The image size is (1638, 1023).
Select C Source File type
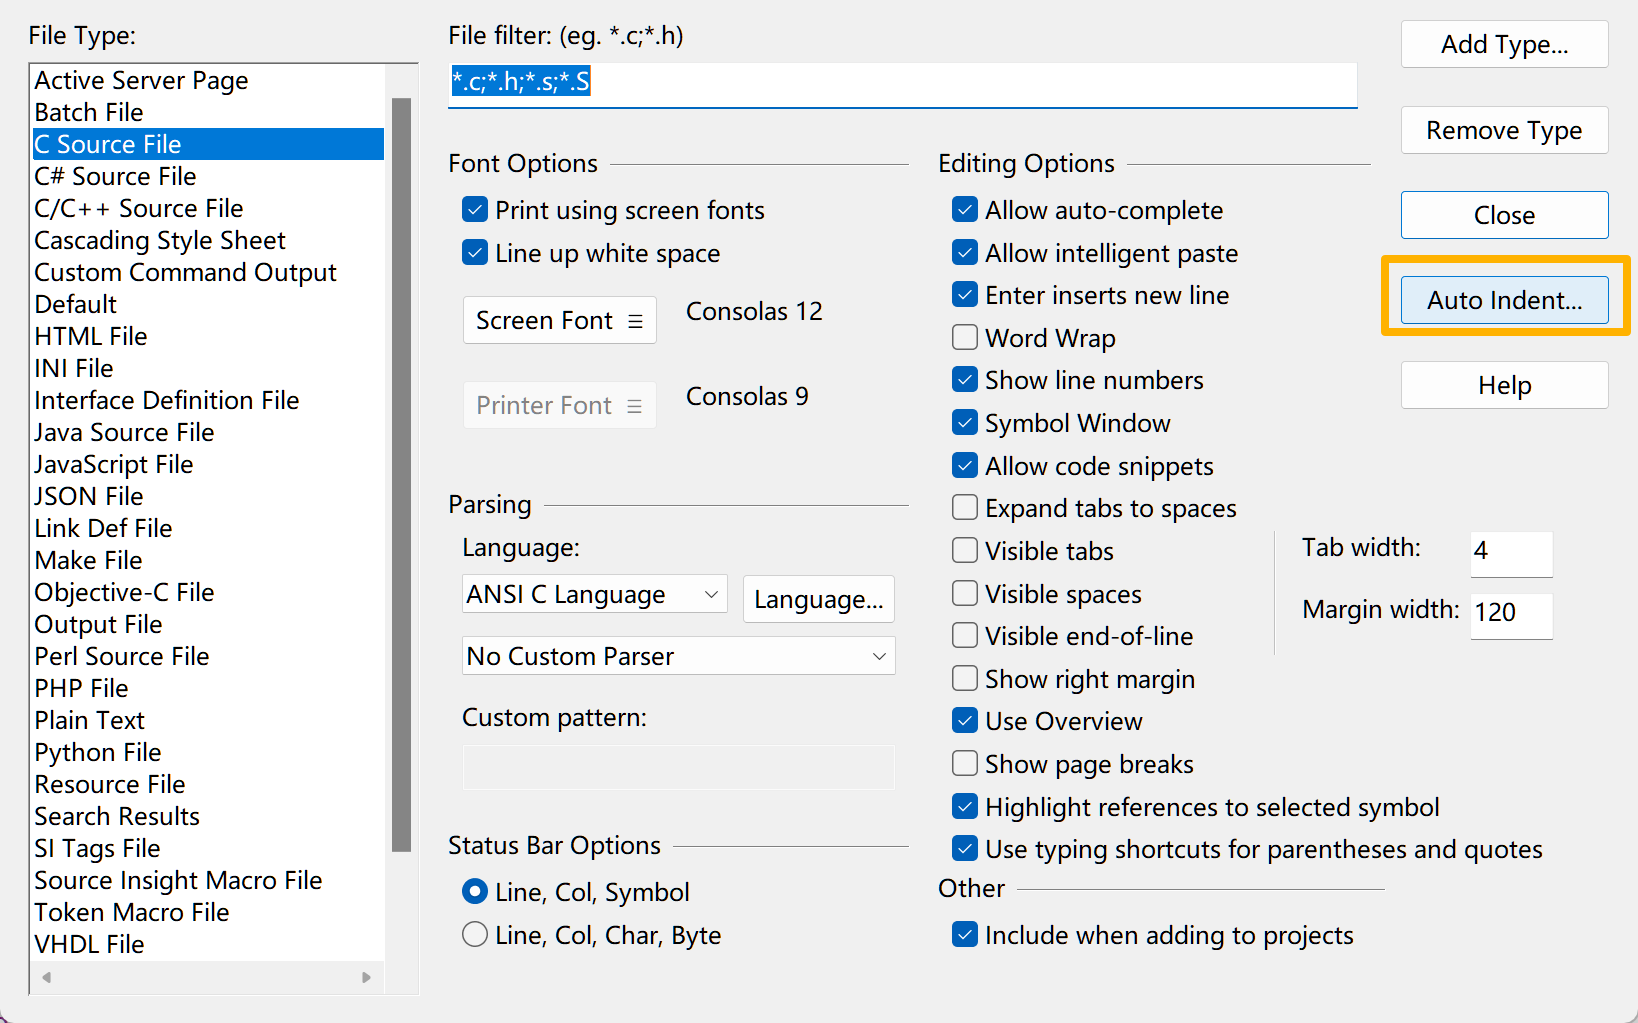click(208, 144)
